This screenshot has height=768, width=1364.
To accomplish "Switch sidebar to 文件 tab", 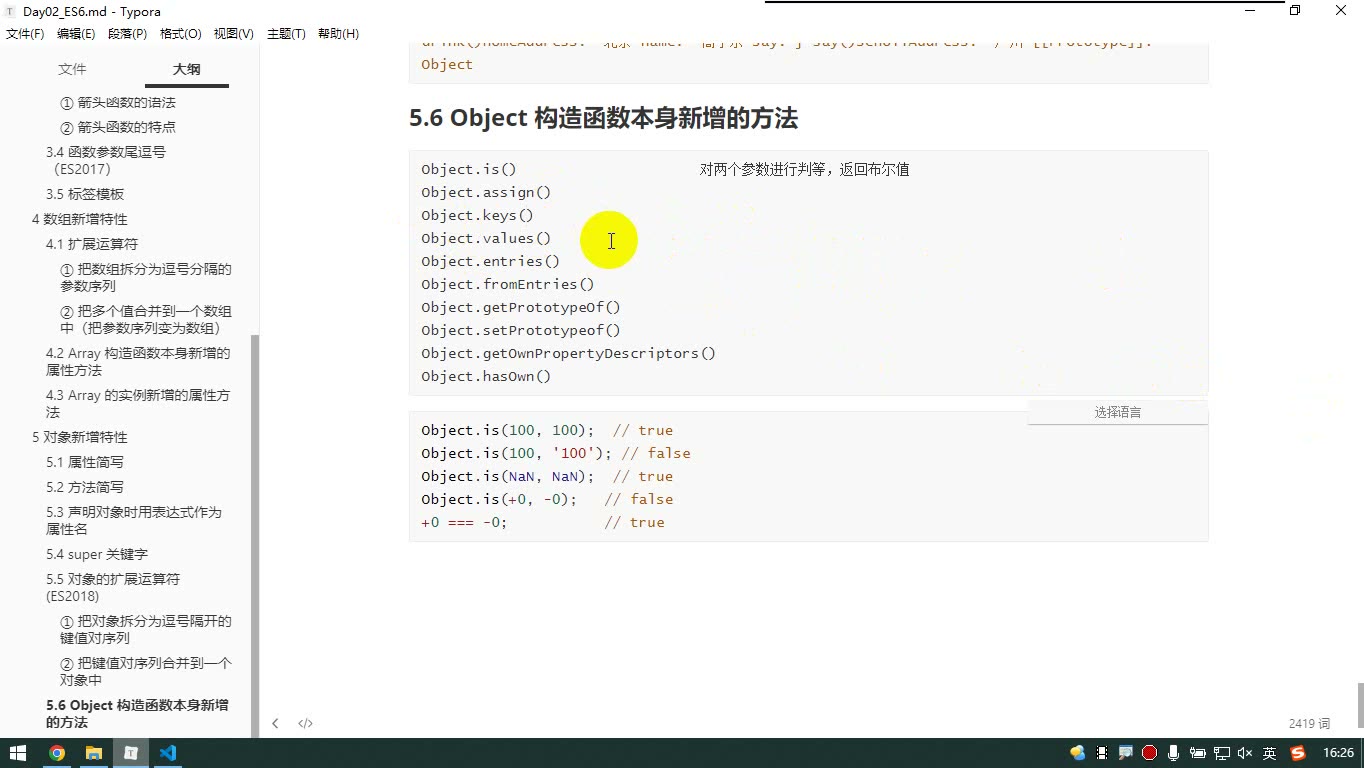I will pos(72,69).
